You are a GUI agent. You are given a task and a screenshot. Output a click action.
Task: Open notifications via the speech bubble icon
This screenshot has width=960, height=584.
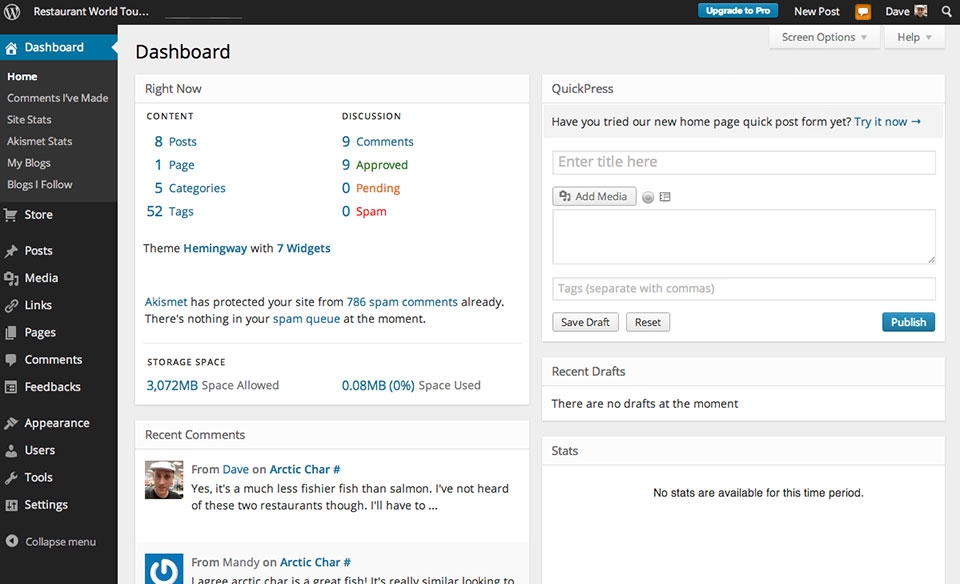coord(862,11)
